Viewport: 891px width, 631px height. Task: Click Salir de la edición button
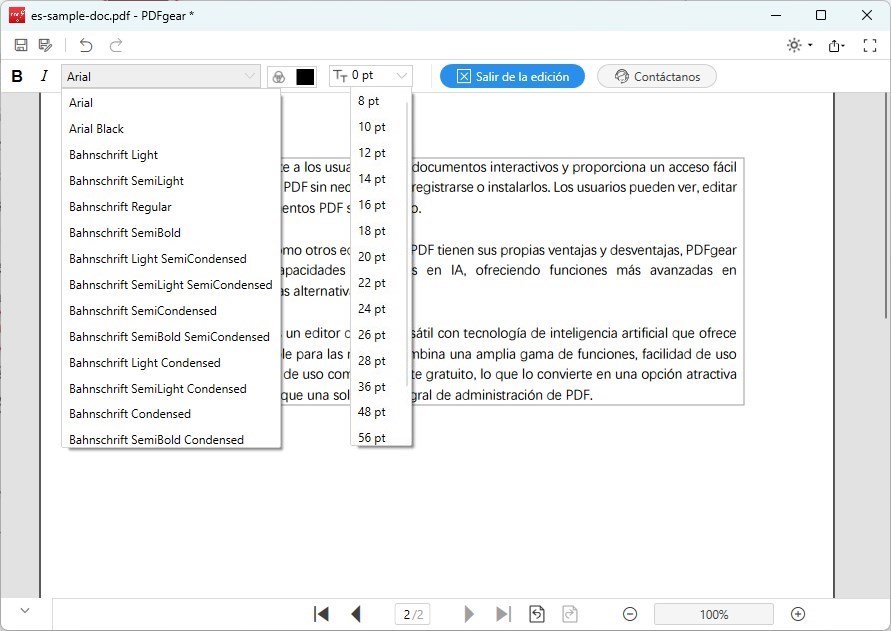(x=512, y=76)
